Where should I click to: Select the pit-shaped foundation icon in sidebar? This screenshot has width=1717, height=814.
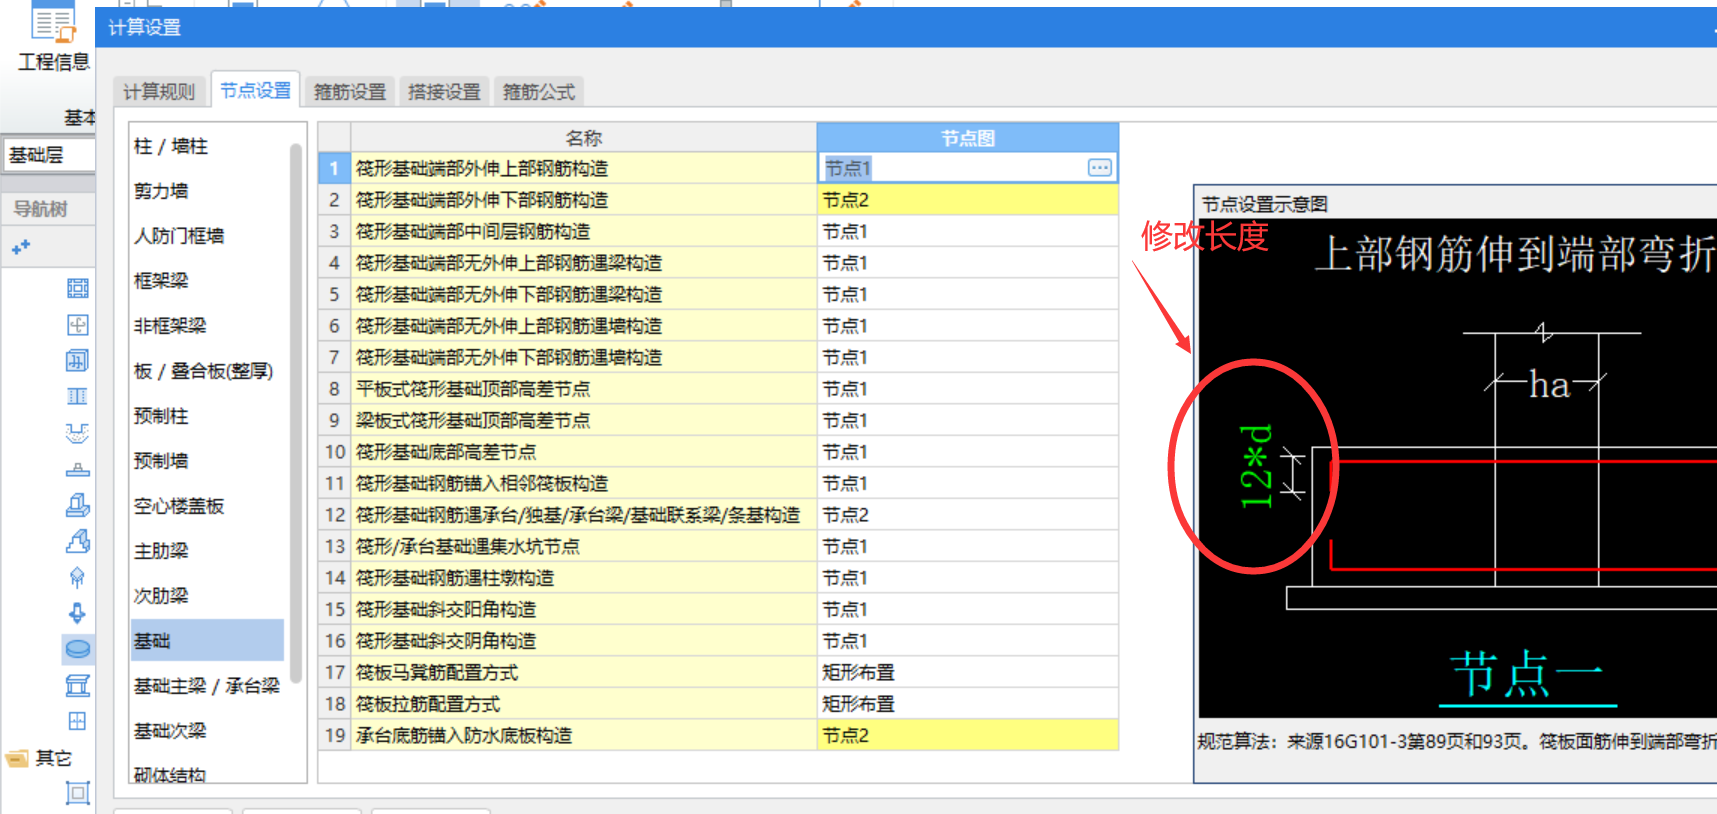point(77,433)
